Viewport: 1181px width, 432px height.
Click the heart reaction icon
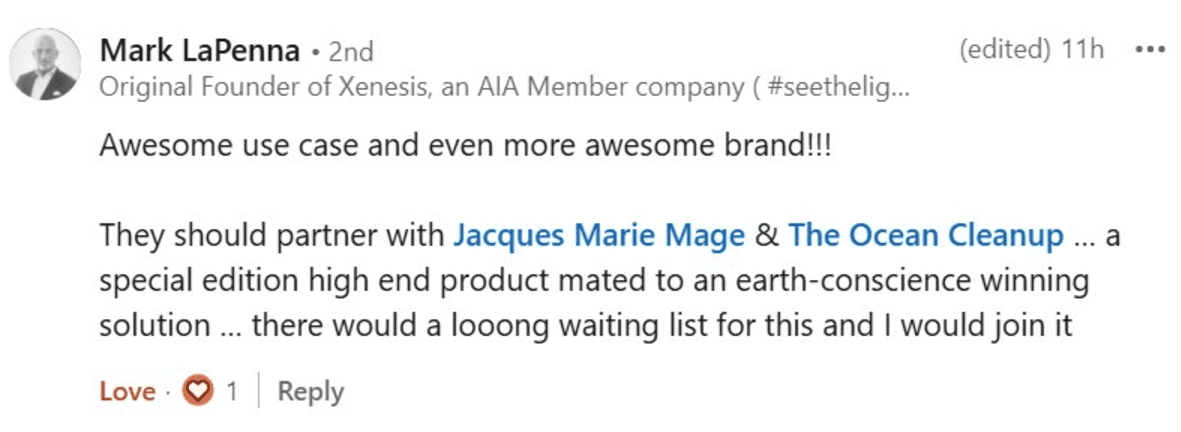(201, 391)
